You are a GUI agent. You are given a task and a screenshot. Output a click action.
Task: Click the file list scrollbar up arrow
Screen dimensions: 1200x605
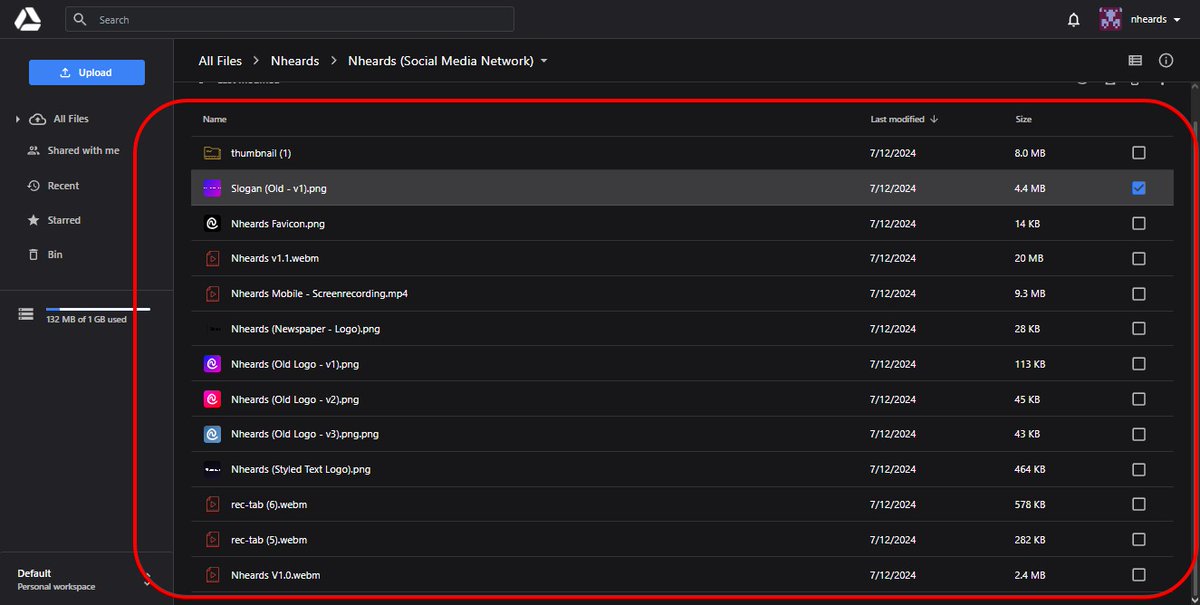1193,89
